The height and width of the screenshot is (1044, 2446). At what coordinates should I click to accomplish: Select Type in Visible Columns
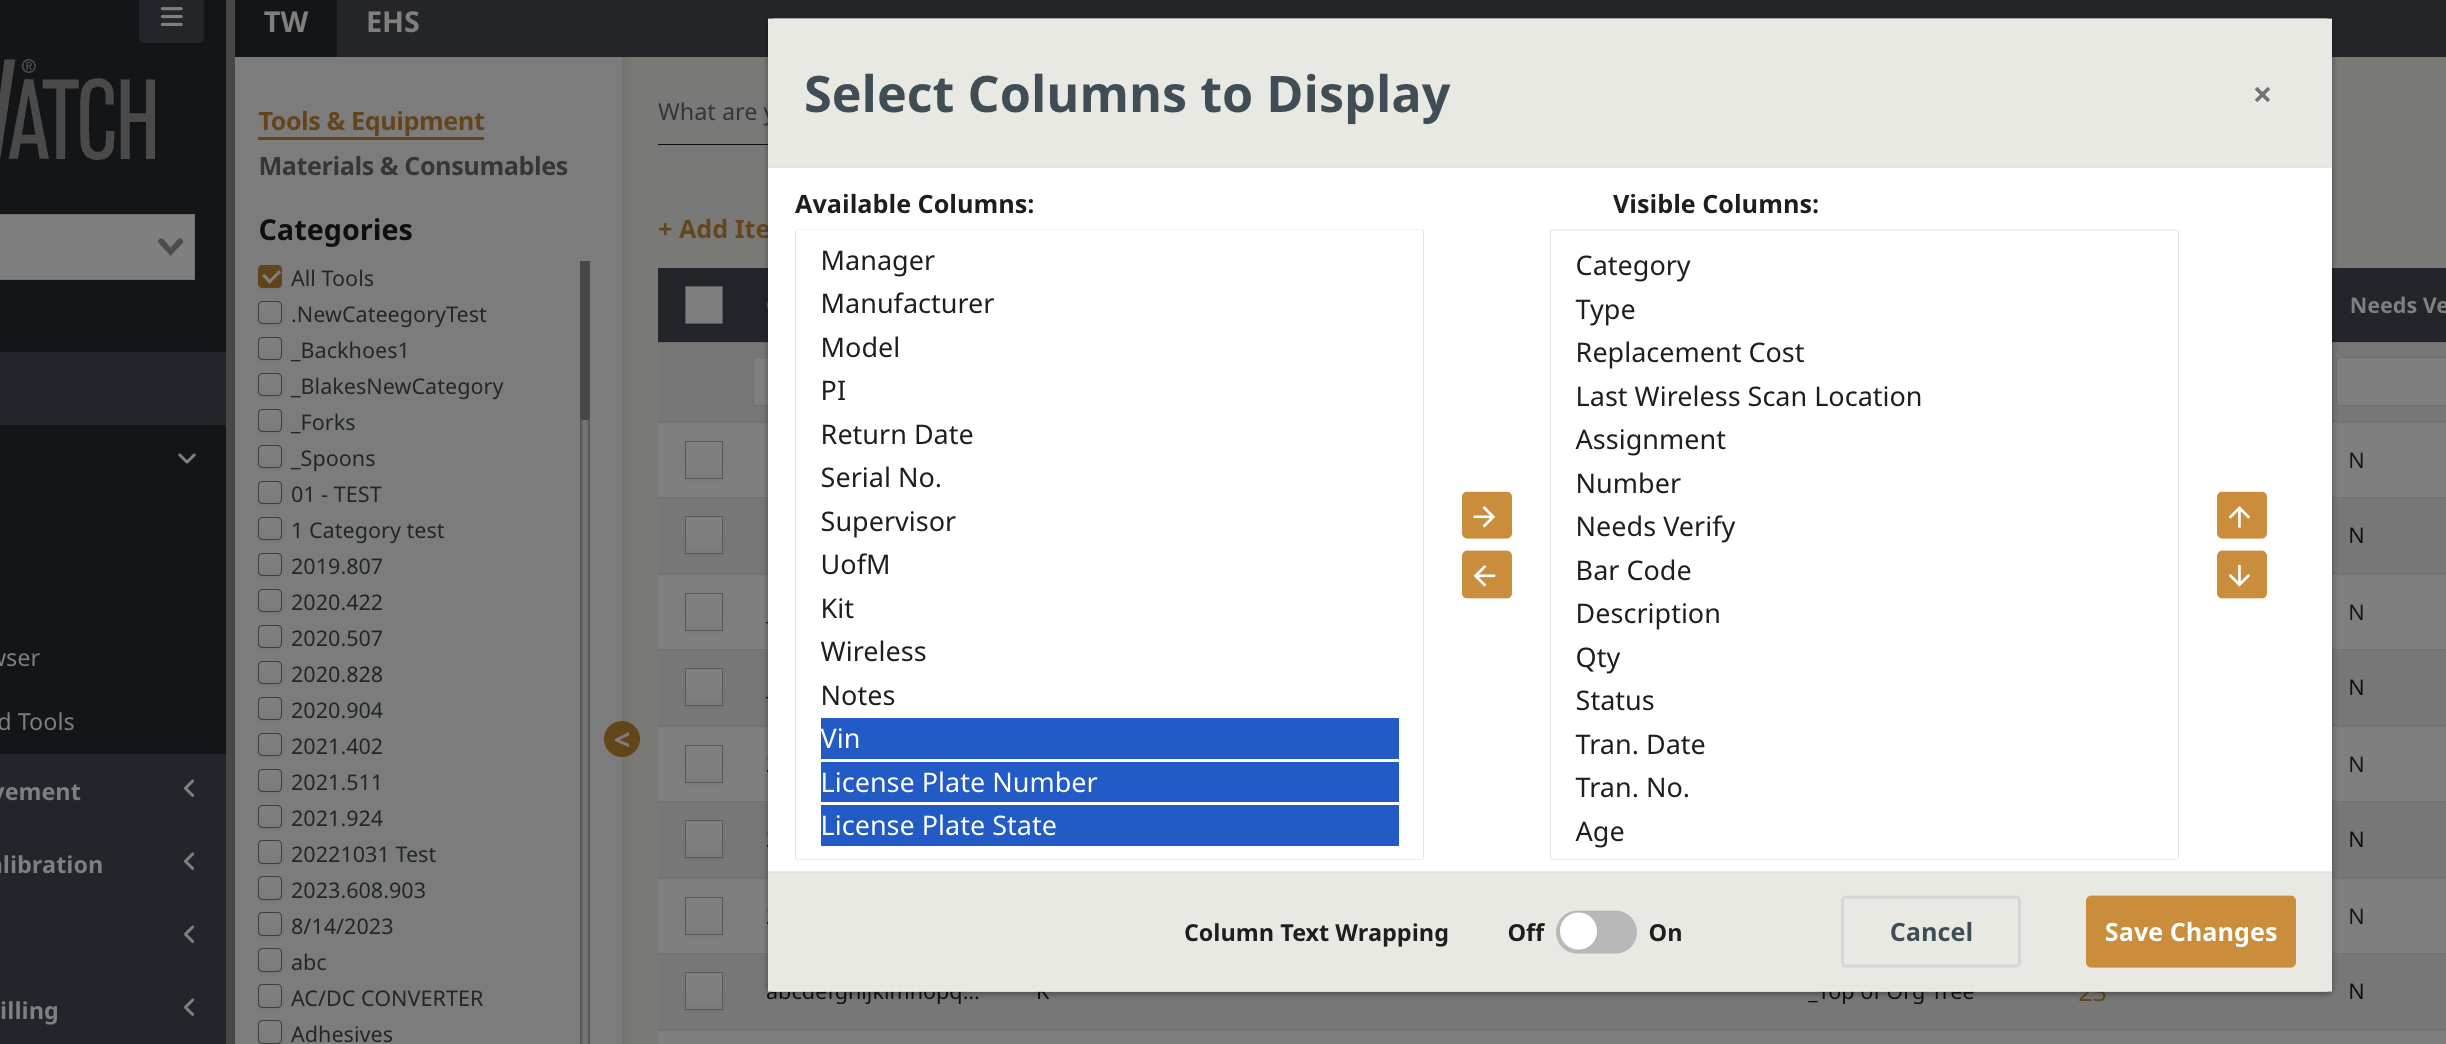pyautogui.click(x=1864, y=310)
